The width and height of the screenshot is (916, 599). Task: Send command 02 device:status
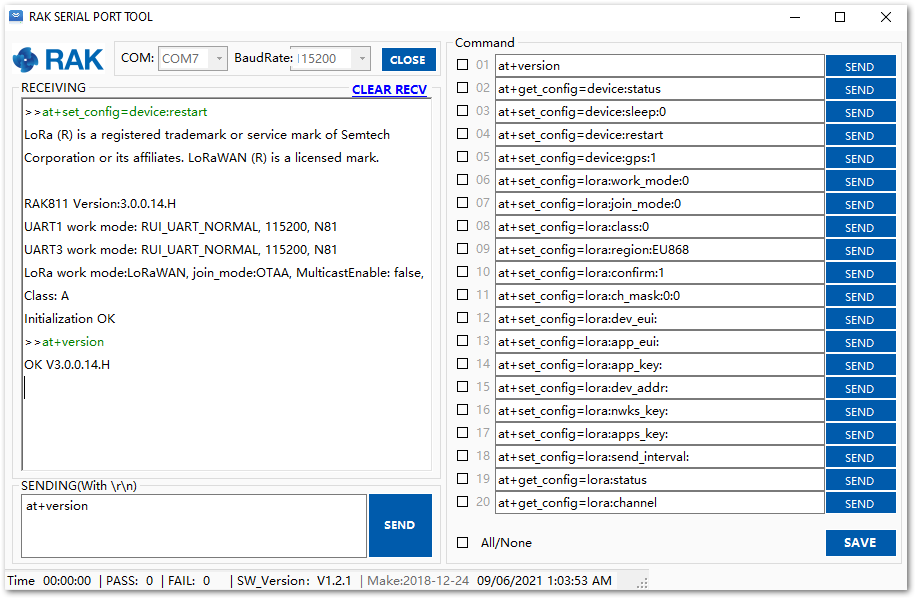pyautogui.click(x=861, y=89)
